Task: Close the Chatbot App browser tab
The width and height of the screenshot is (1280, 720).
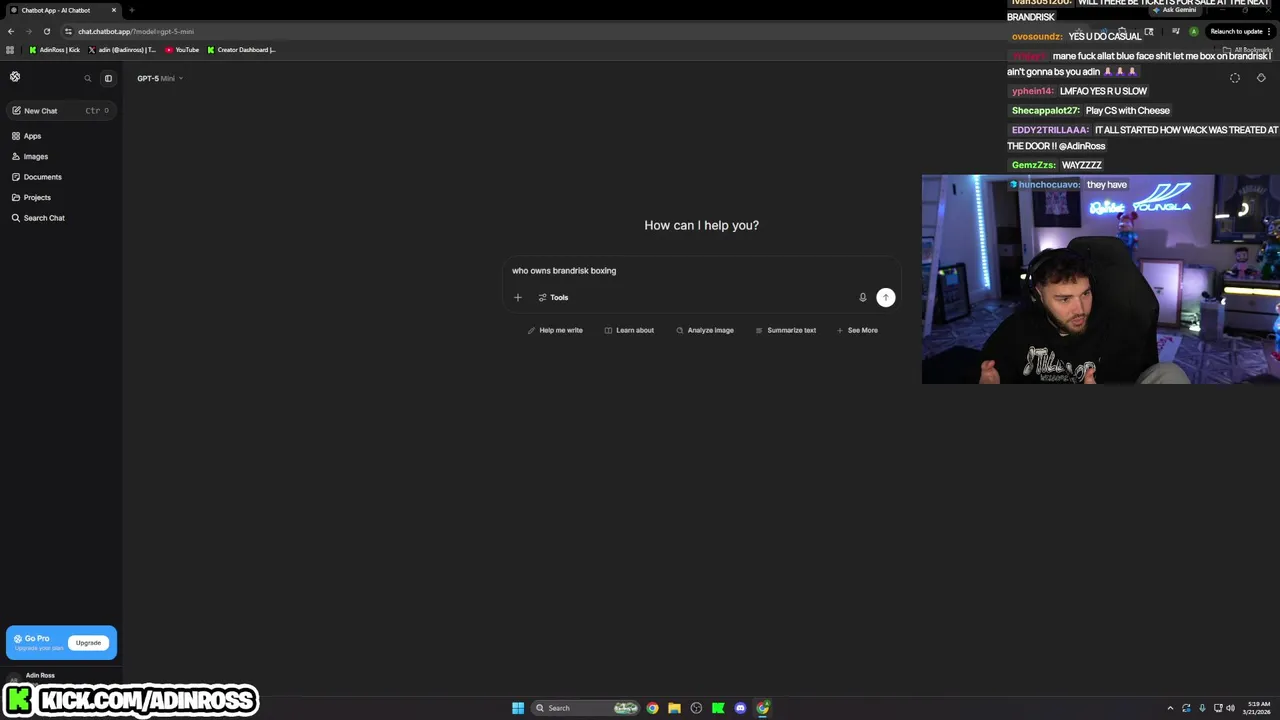Action: click(114, 10)
